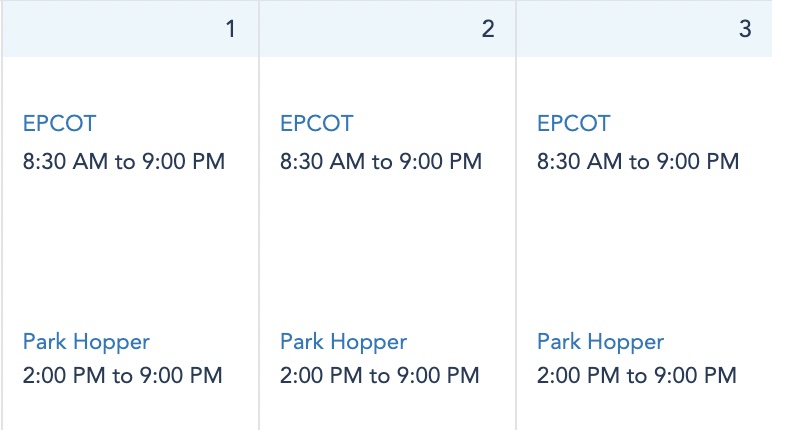Click Park Hopper 2:00 PM hours, day 3
The image size is (790, 430).
pyautogui.click(x=637, y=377)
